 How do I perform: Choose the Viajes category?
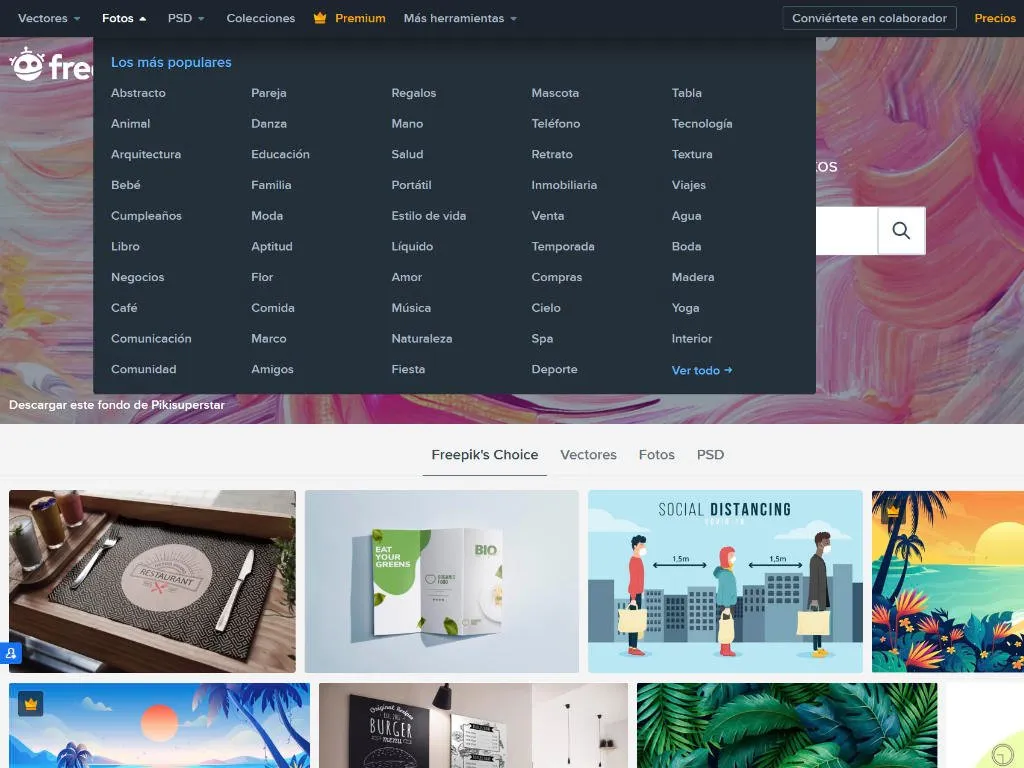[x=688, y=185]
